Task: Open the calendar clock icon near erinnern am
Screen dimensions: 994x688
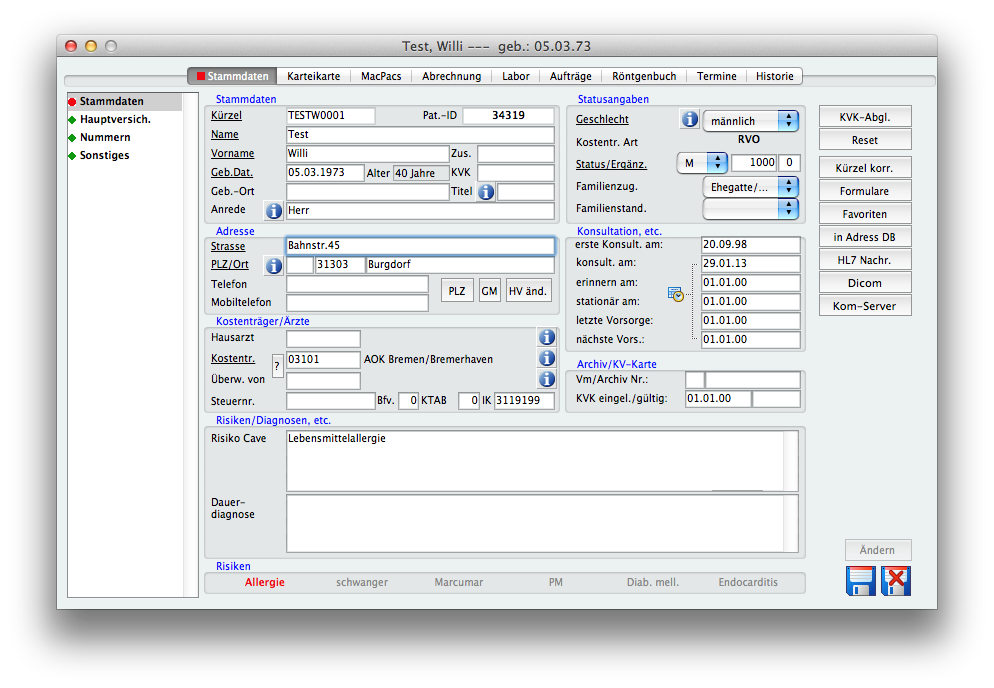Action: coord(677,294)
